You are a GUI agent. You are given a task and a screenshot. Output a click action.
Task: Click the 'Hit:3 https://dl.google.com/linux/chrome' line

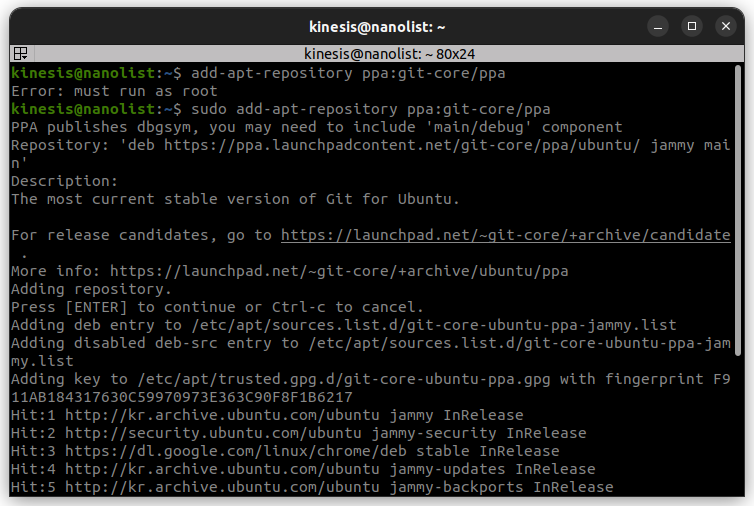point(286,451)
